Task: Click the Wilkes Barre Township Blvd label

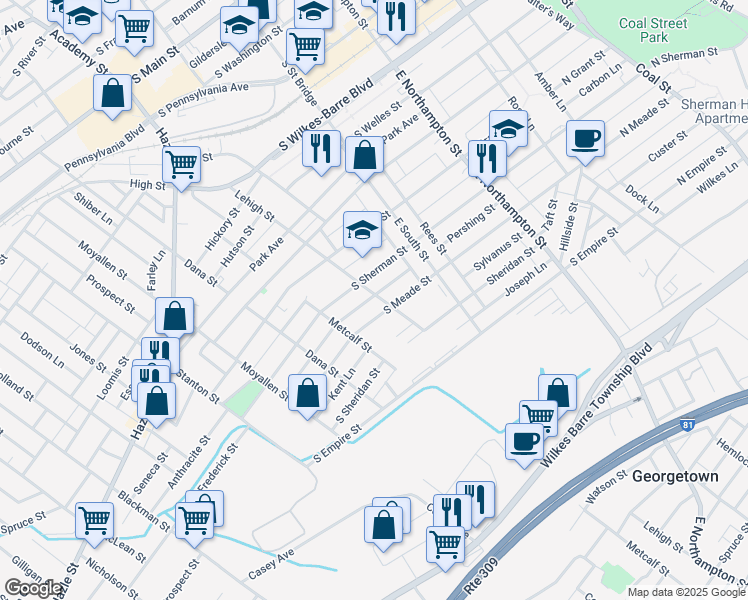Action: [596, 405]
